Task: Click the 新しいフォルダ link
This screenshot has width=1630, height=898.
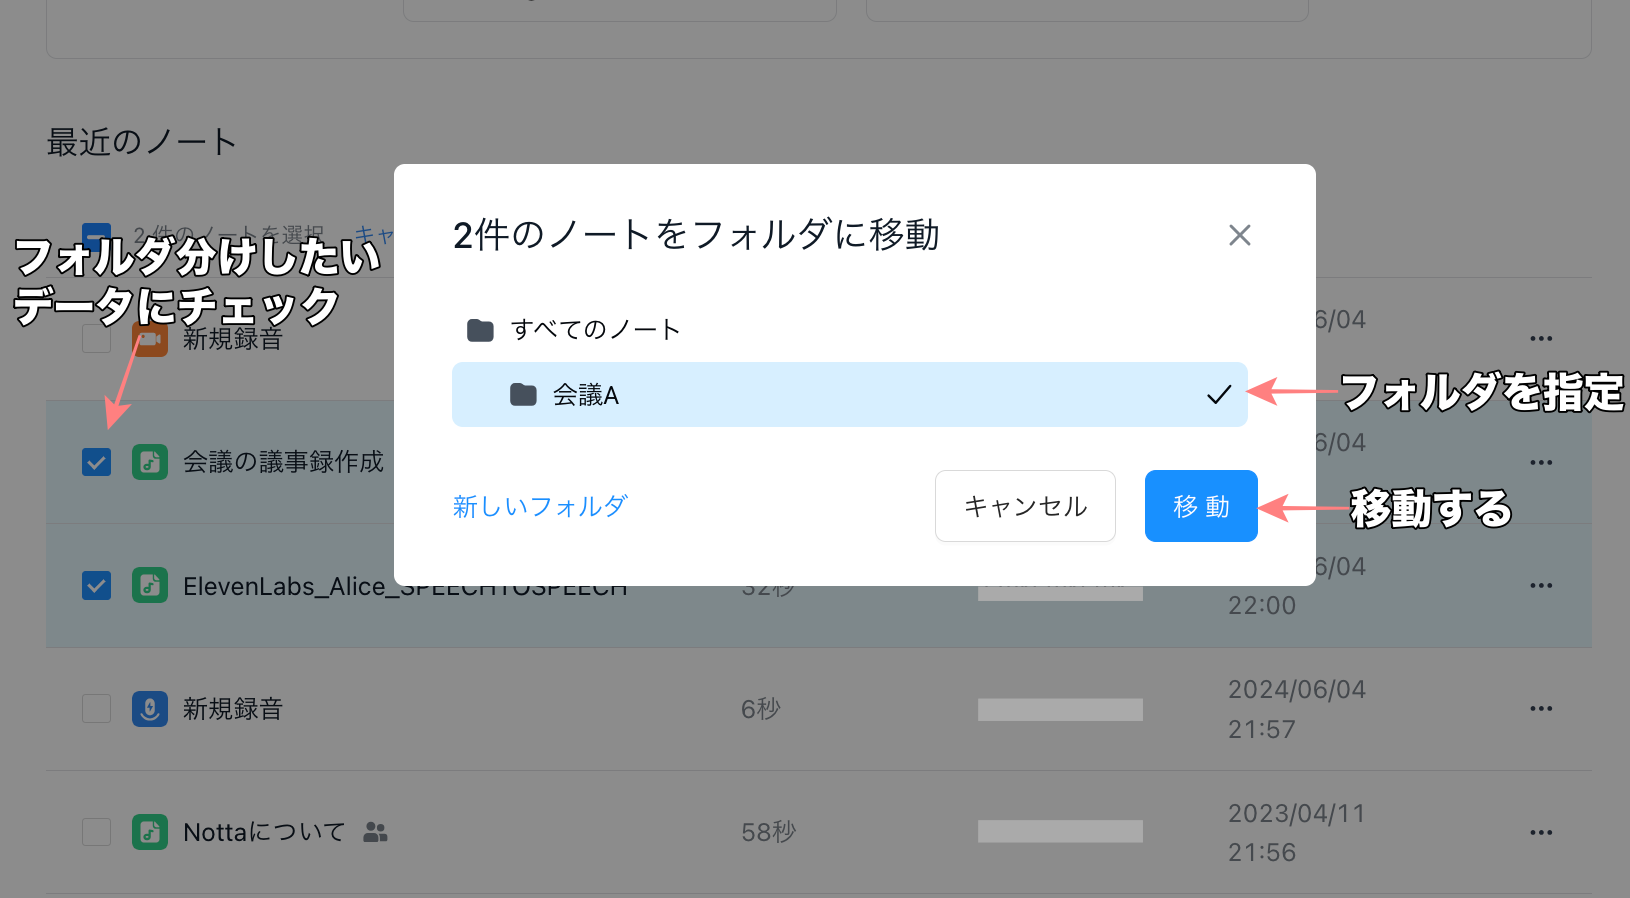Action: [x=540, y=506]
